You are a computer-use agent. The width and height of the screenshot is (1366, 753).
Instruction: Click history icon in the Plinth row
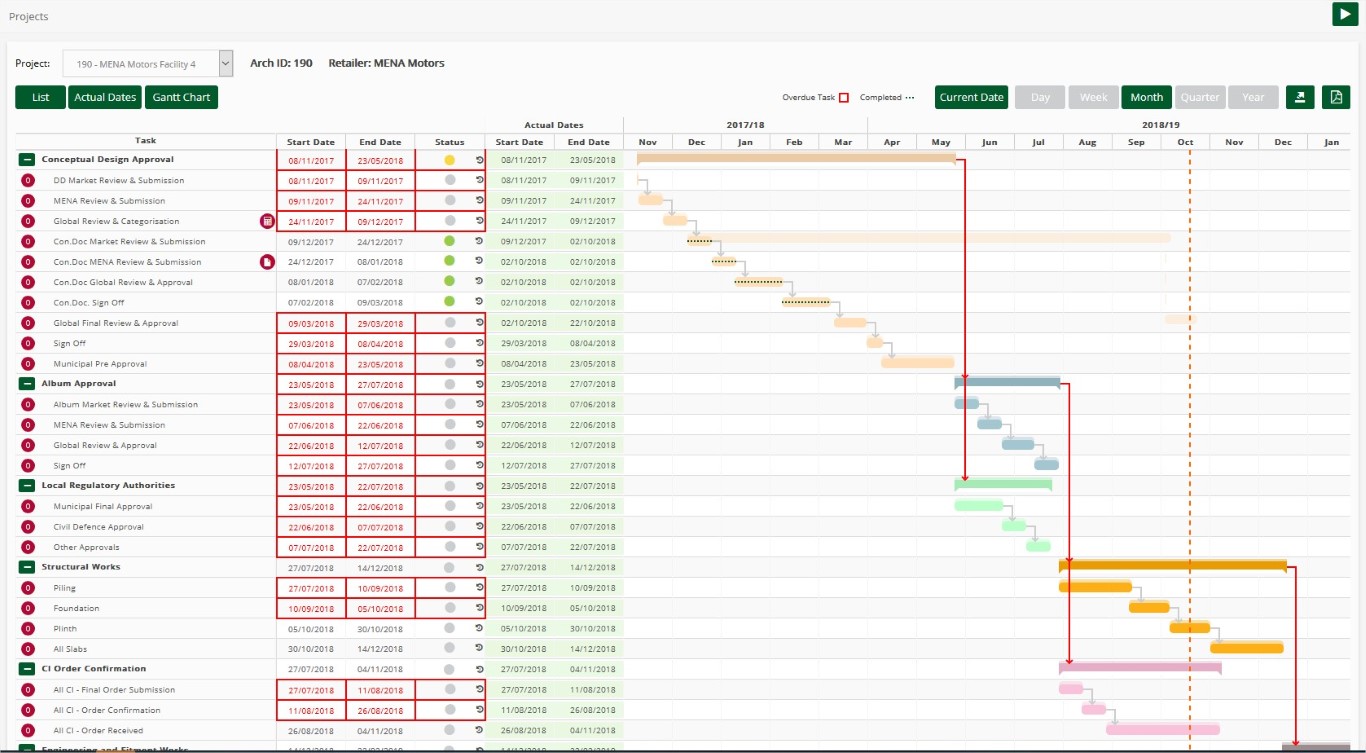pyautogui.click(x=479, y=628)
